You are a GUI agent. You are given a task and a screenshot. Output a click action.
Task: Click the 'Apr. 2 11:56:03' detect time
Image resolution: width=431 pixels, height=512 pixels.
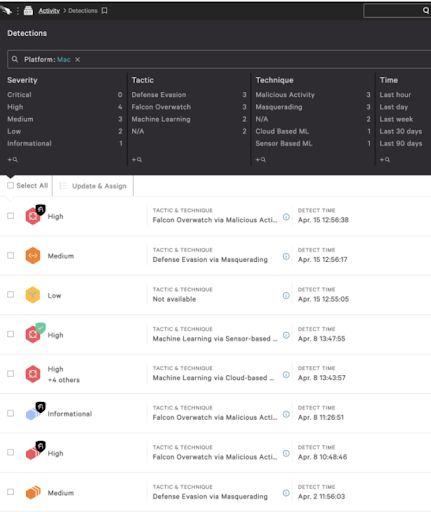(x=321, y=496)
